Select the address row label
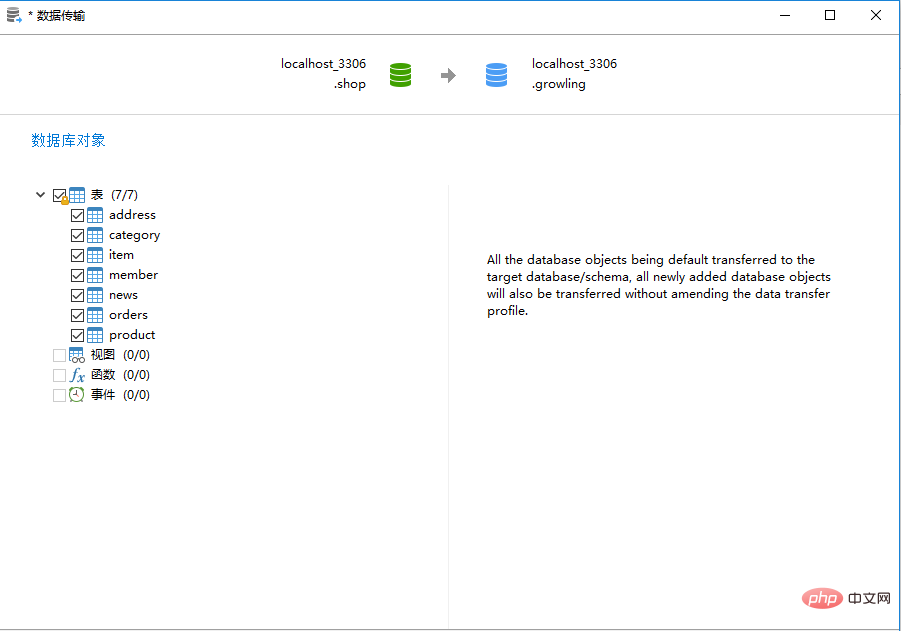 [x=132, y=215]
